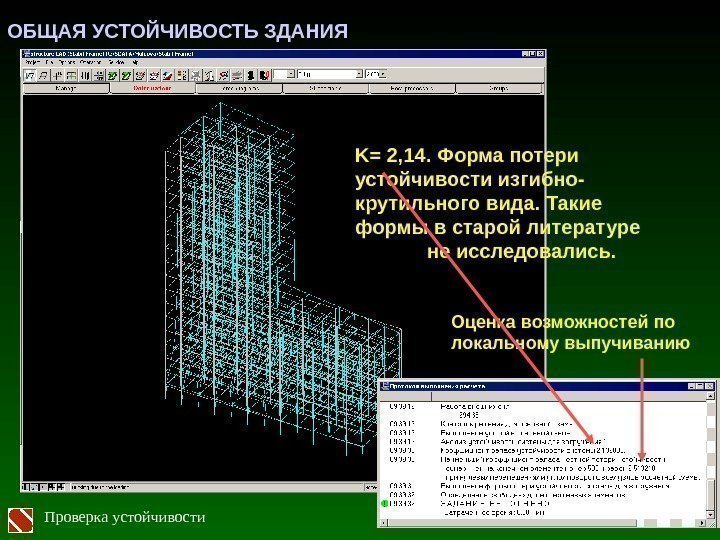Click the solid black figure toolbar icon
The image size is (720, 540).
[251, 75]
